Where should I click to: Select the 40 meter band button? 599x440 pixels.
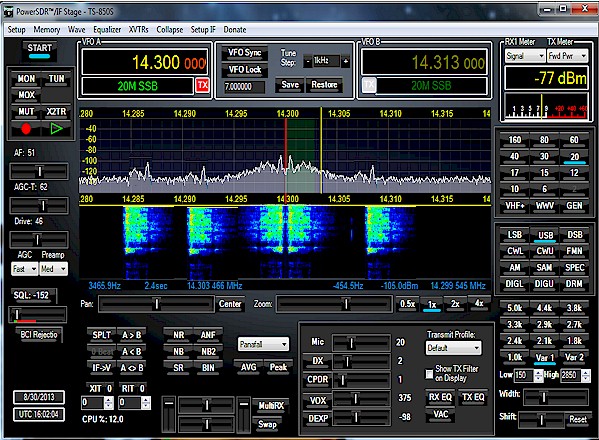pos(514,157)
